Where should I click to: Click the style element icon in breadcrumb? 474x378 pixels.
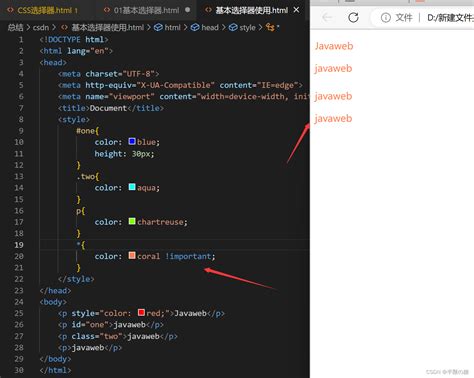(x=233, y=27)
